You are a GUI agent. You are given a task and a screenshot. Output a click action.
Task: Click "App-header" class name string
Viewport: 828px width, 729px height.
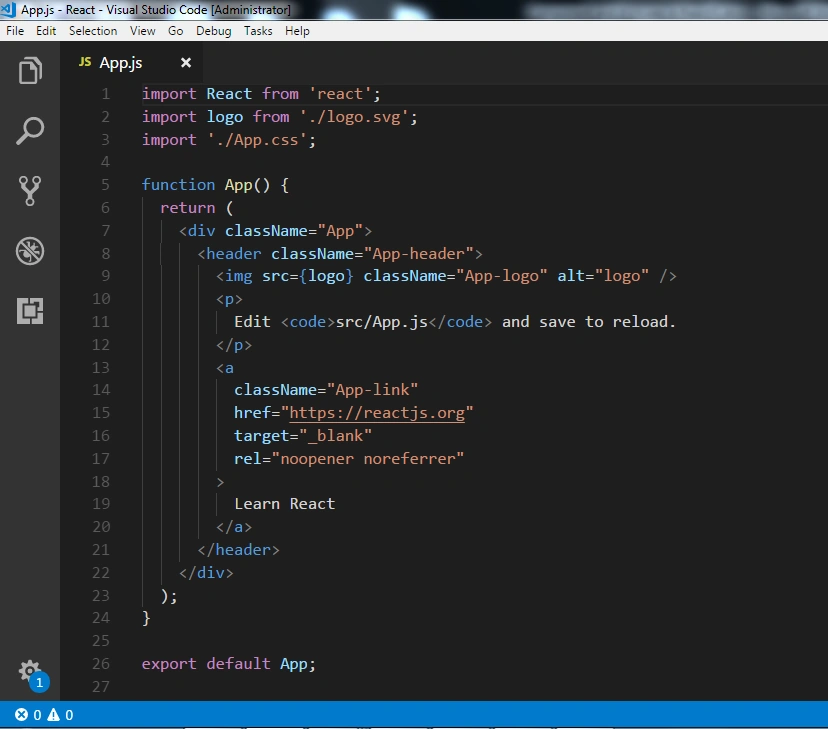[x=418, y=254]
